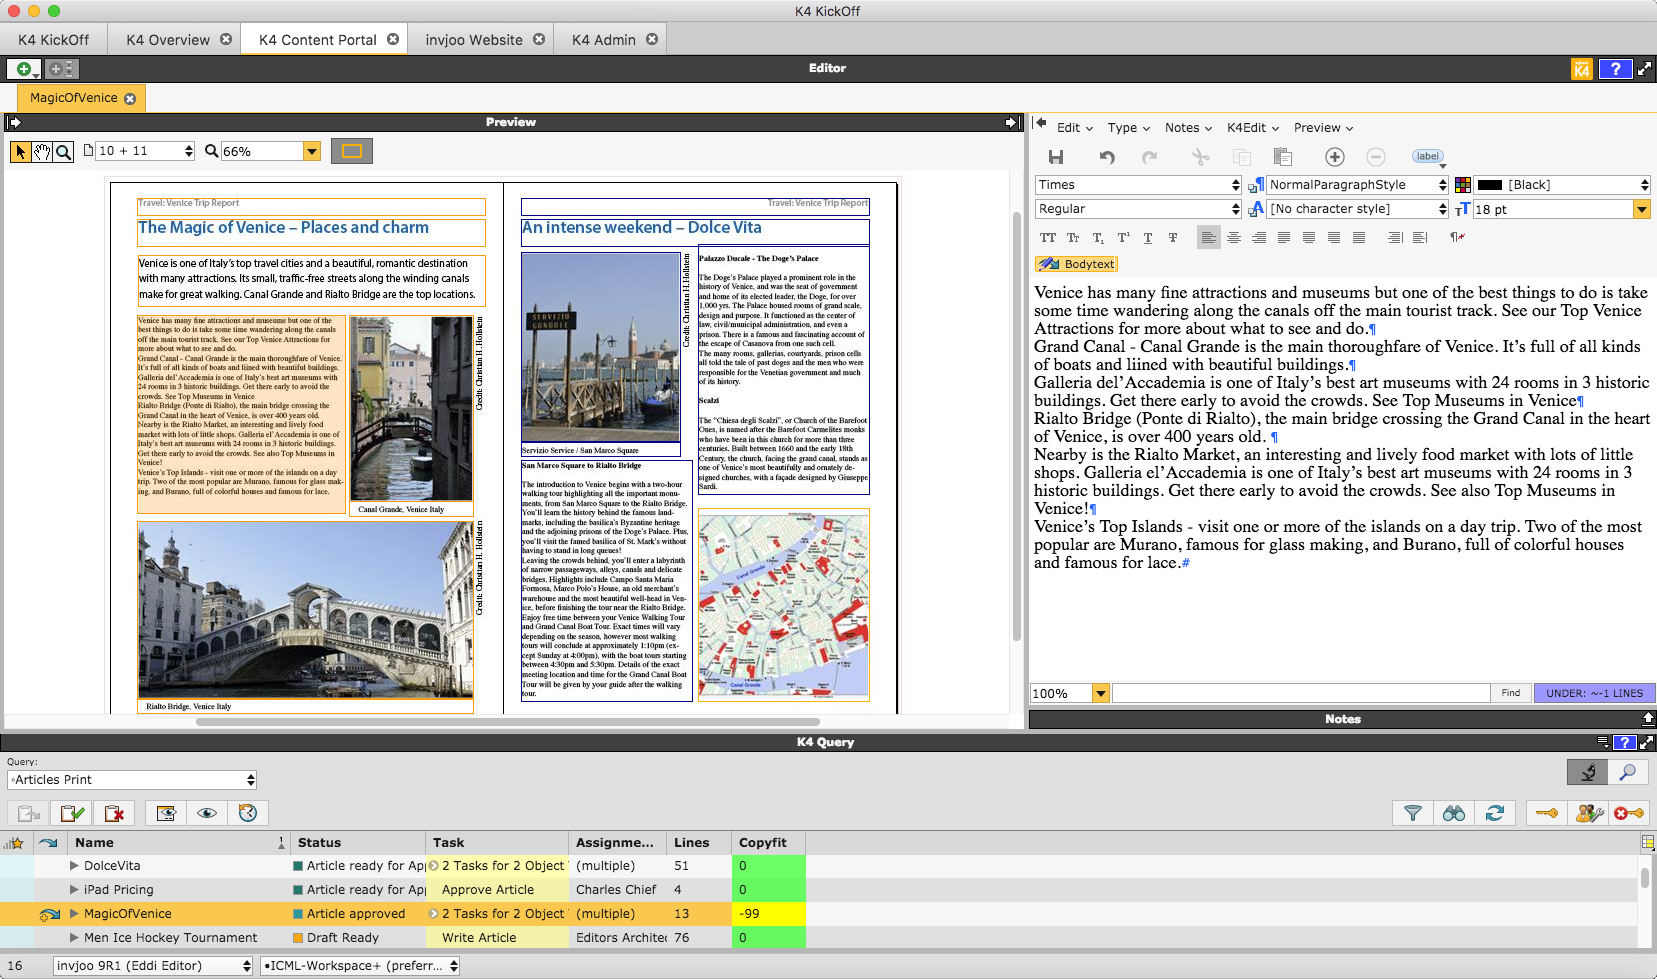Click the binoculars find icon
Screen dimensions: 1657x979
1453,813
